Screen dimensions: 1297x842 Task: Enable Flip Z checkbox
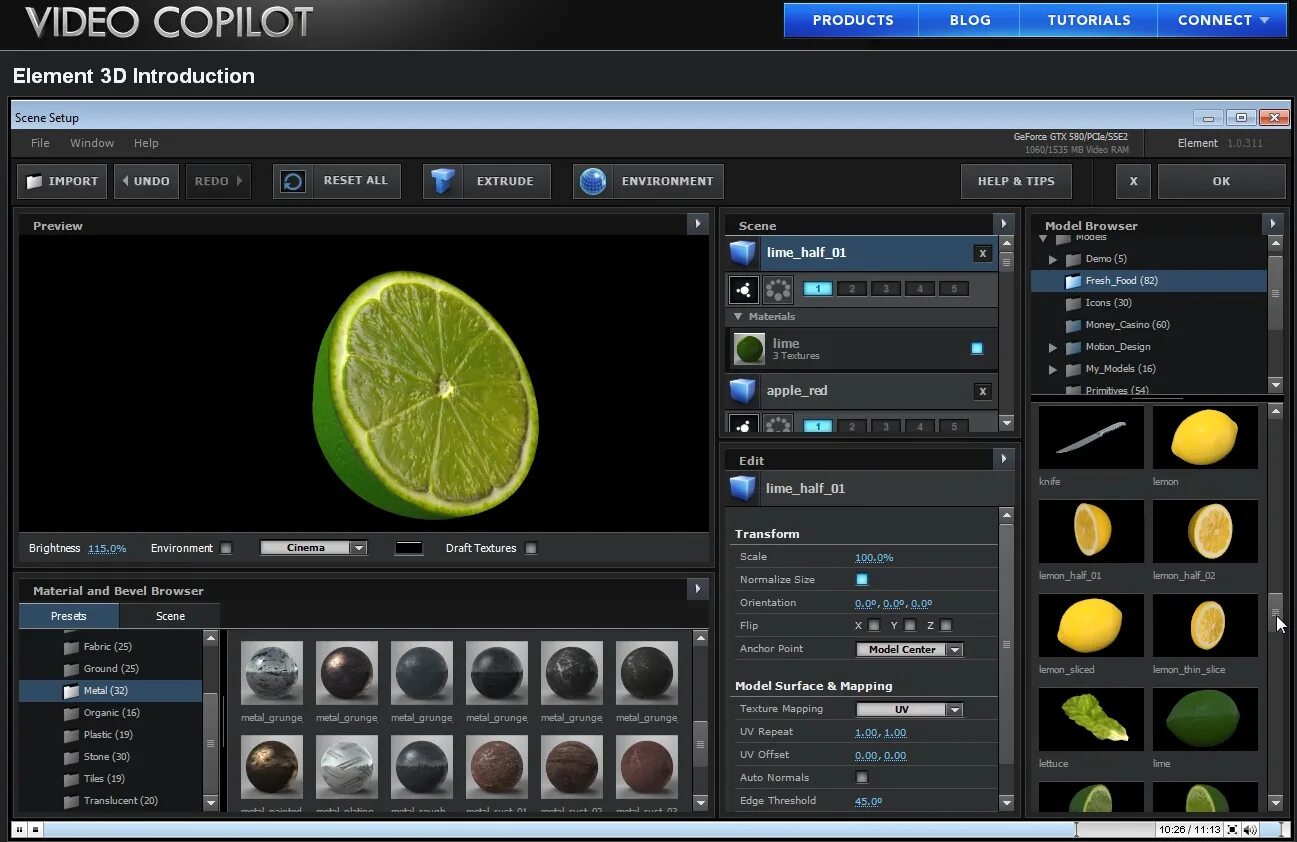(x=946, y=626)
